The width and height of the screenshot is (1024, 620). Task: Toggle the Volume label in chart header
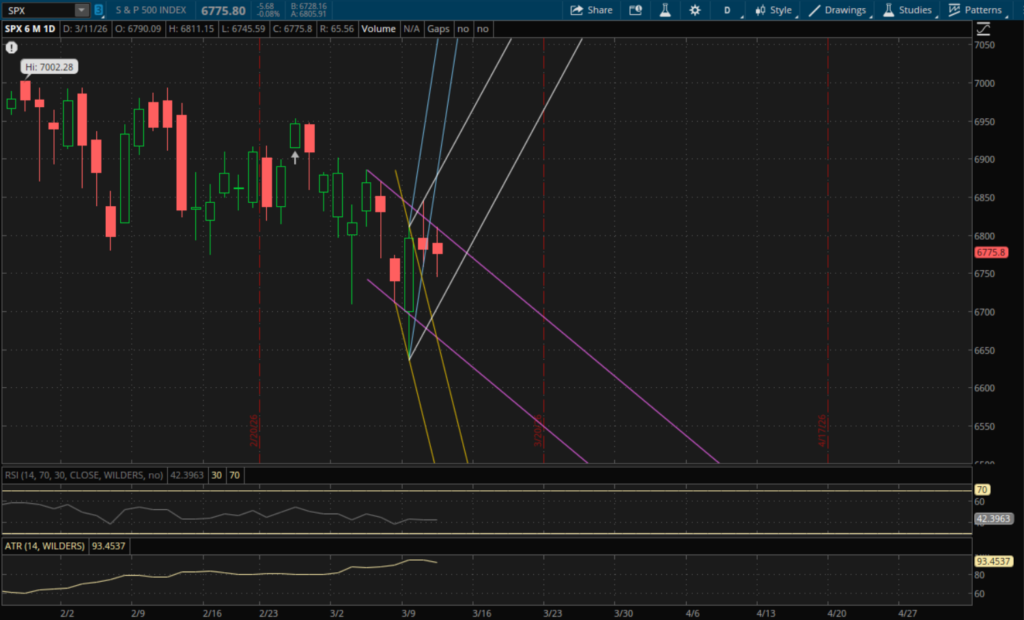pyautogui.click(x=379, y=29)
